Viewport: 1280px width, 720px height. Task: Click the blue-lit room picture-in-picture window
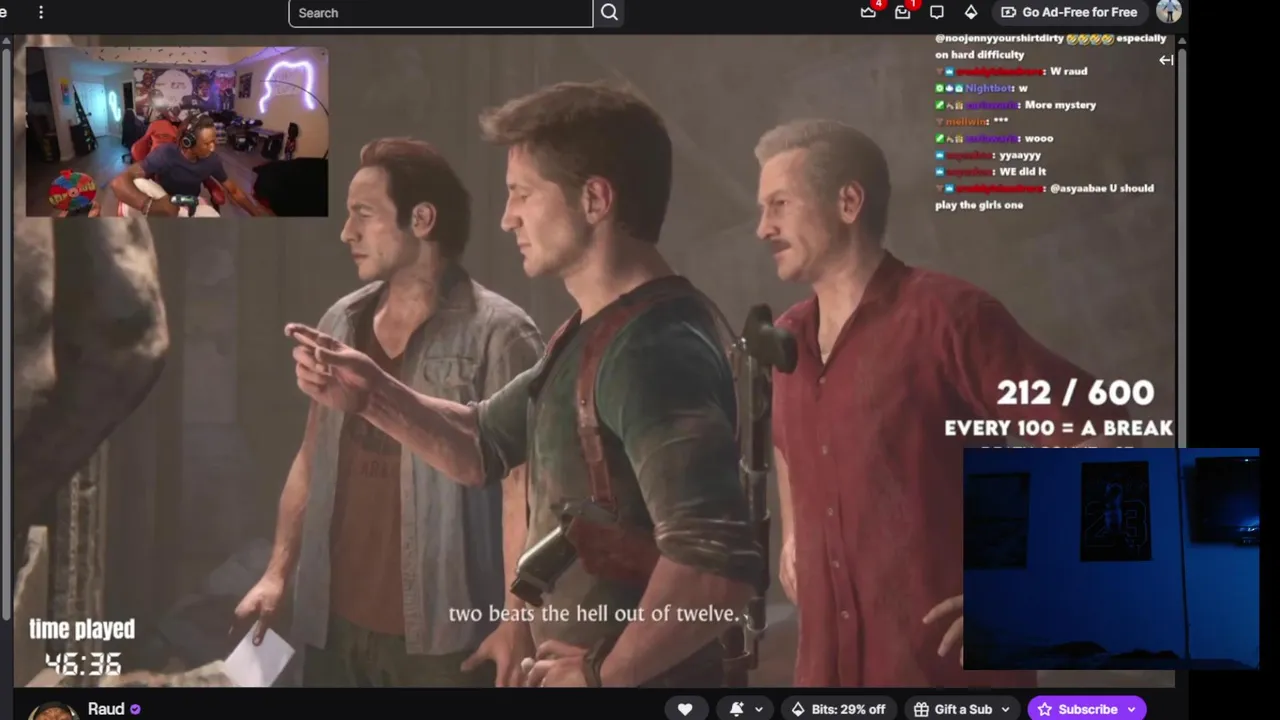click(1111, 558)
